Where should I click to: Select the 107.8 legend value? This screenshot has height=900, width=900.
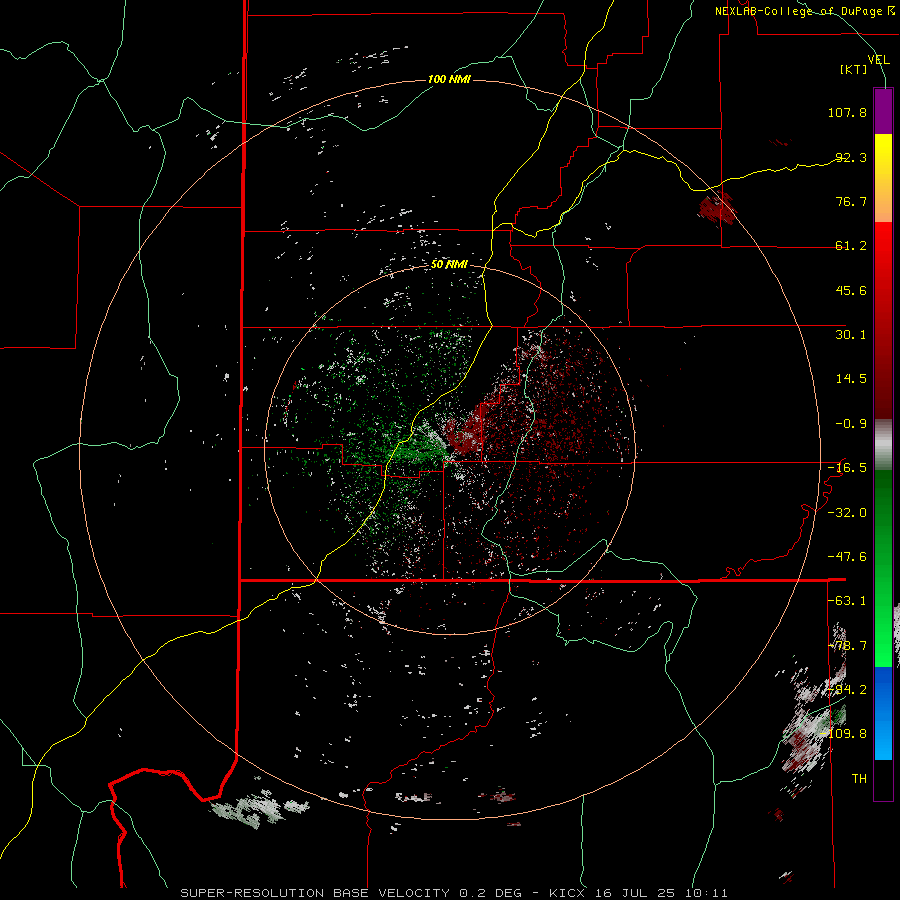point(847,112)
